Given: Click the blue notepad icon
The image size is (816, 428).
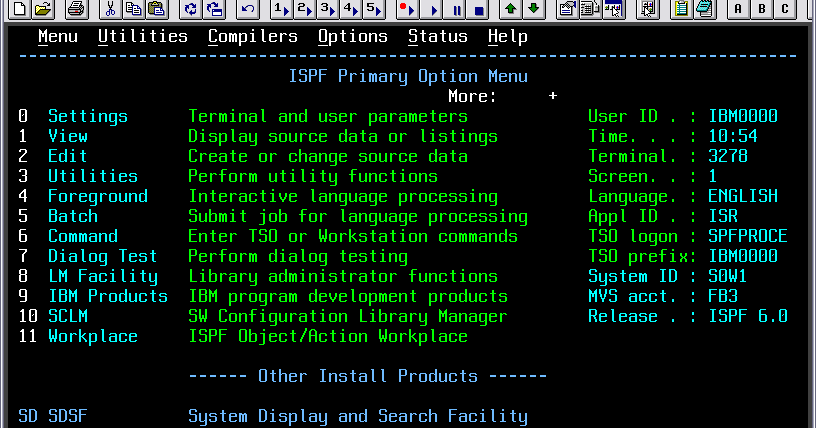Looking at the screenshot, I should pyautogui.click(x=704, y=8).
